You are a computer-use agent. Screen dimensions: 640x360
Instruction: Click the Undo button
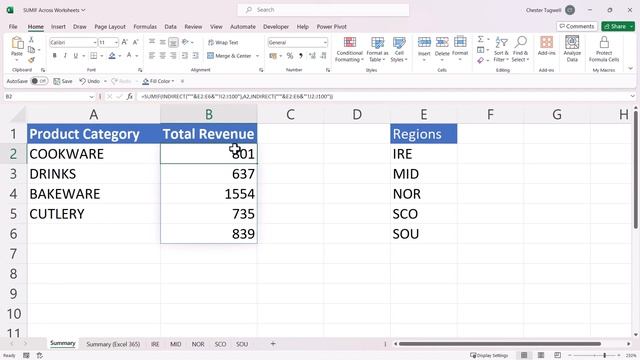[x=90, y=81]
